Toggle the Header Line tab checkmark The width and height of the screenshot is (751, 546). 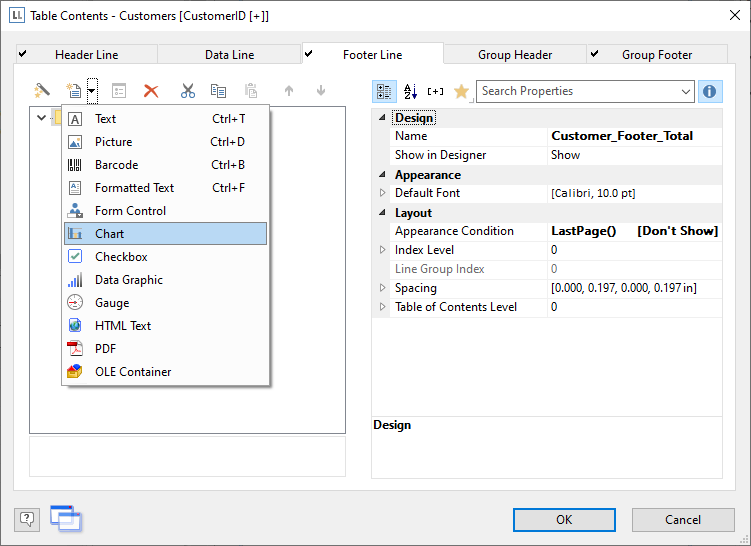23,54
